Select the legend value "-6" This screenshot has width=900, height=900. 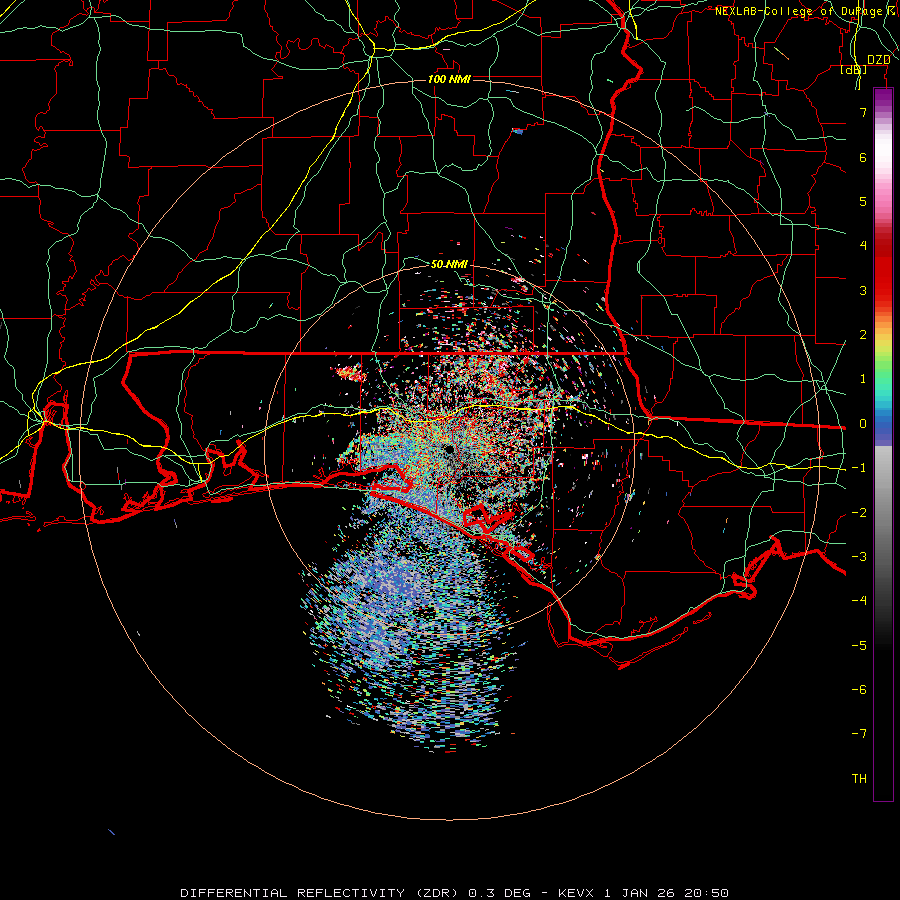(x=859, y=690)
